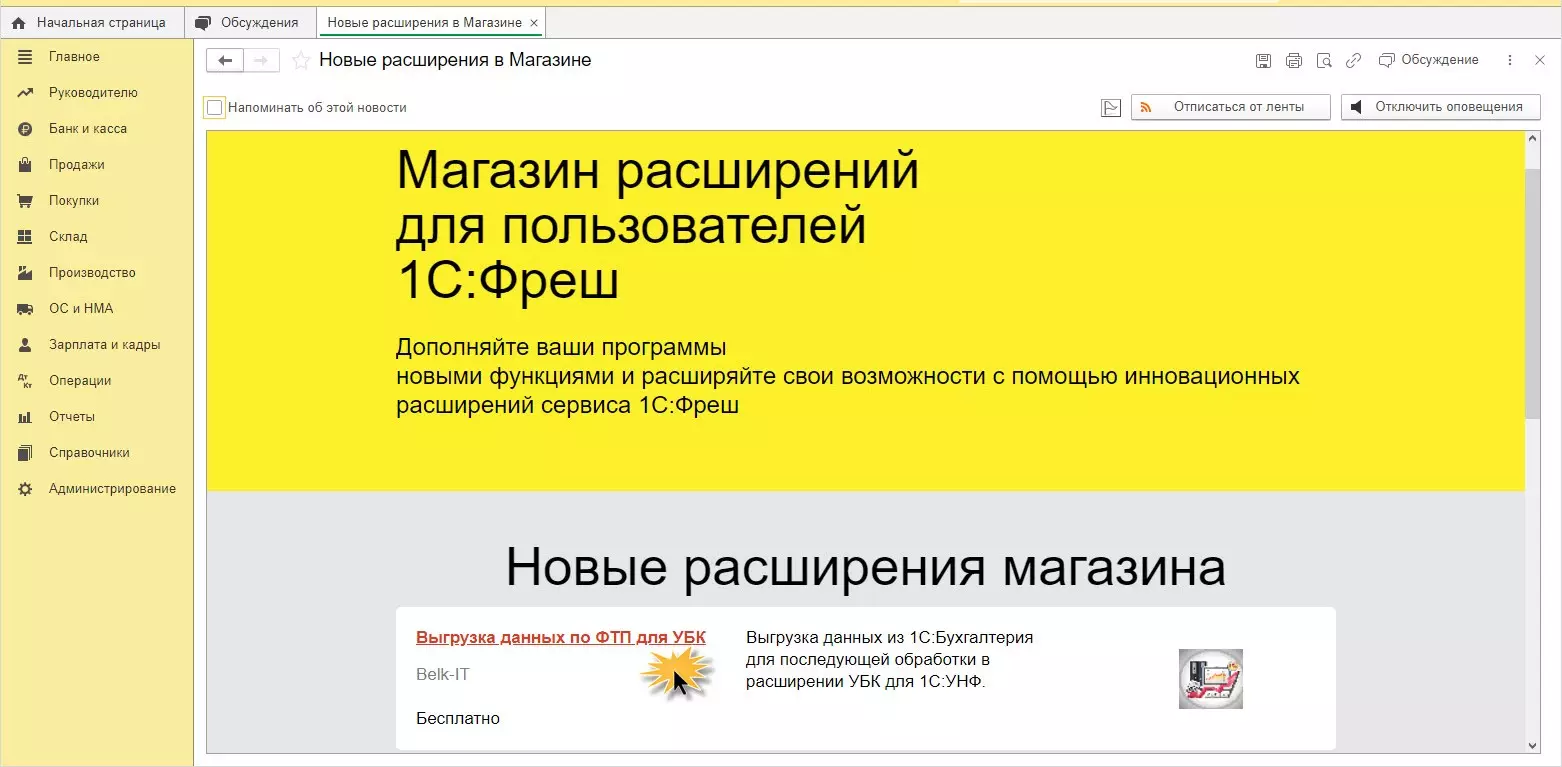Click the Дополняйте ваши программы banner text

[848, 377]
